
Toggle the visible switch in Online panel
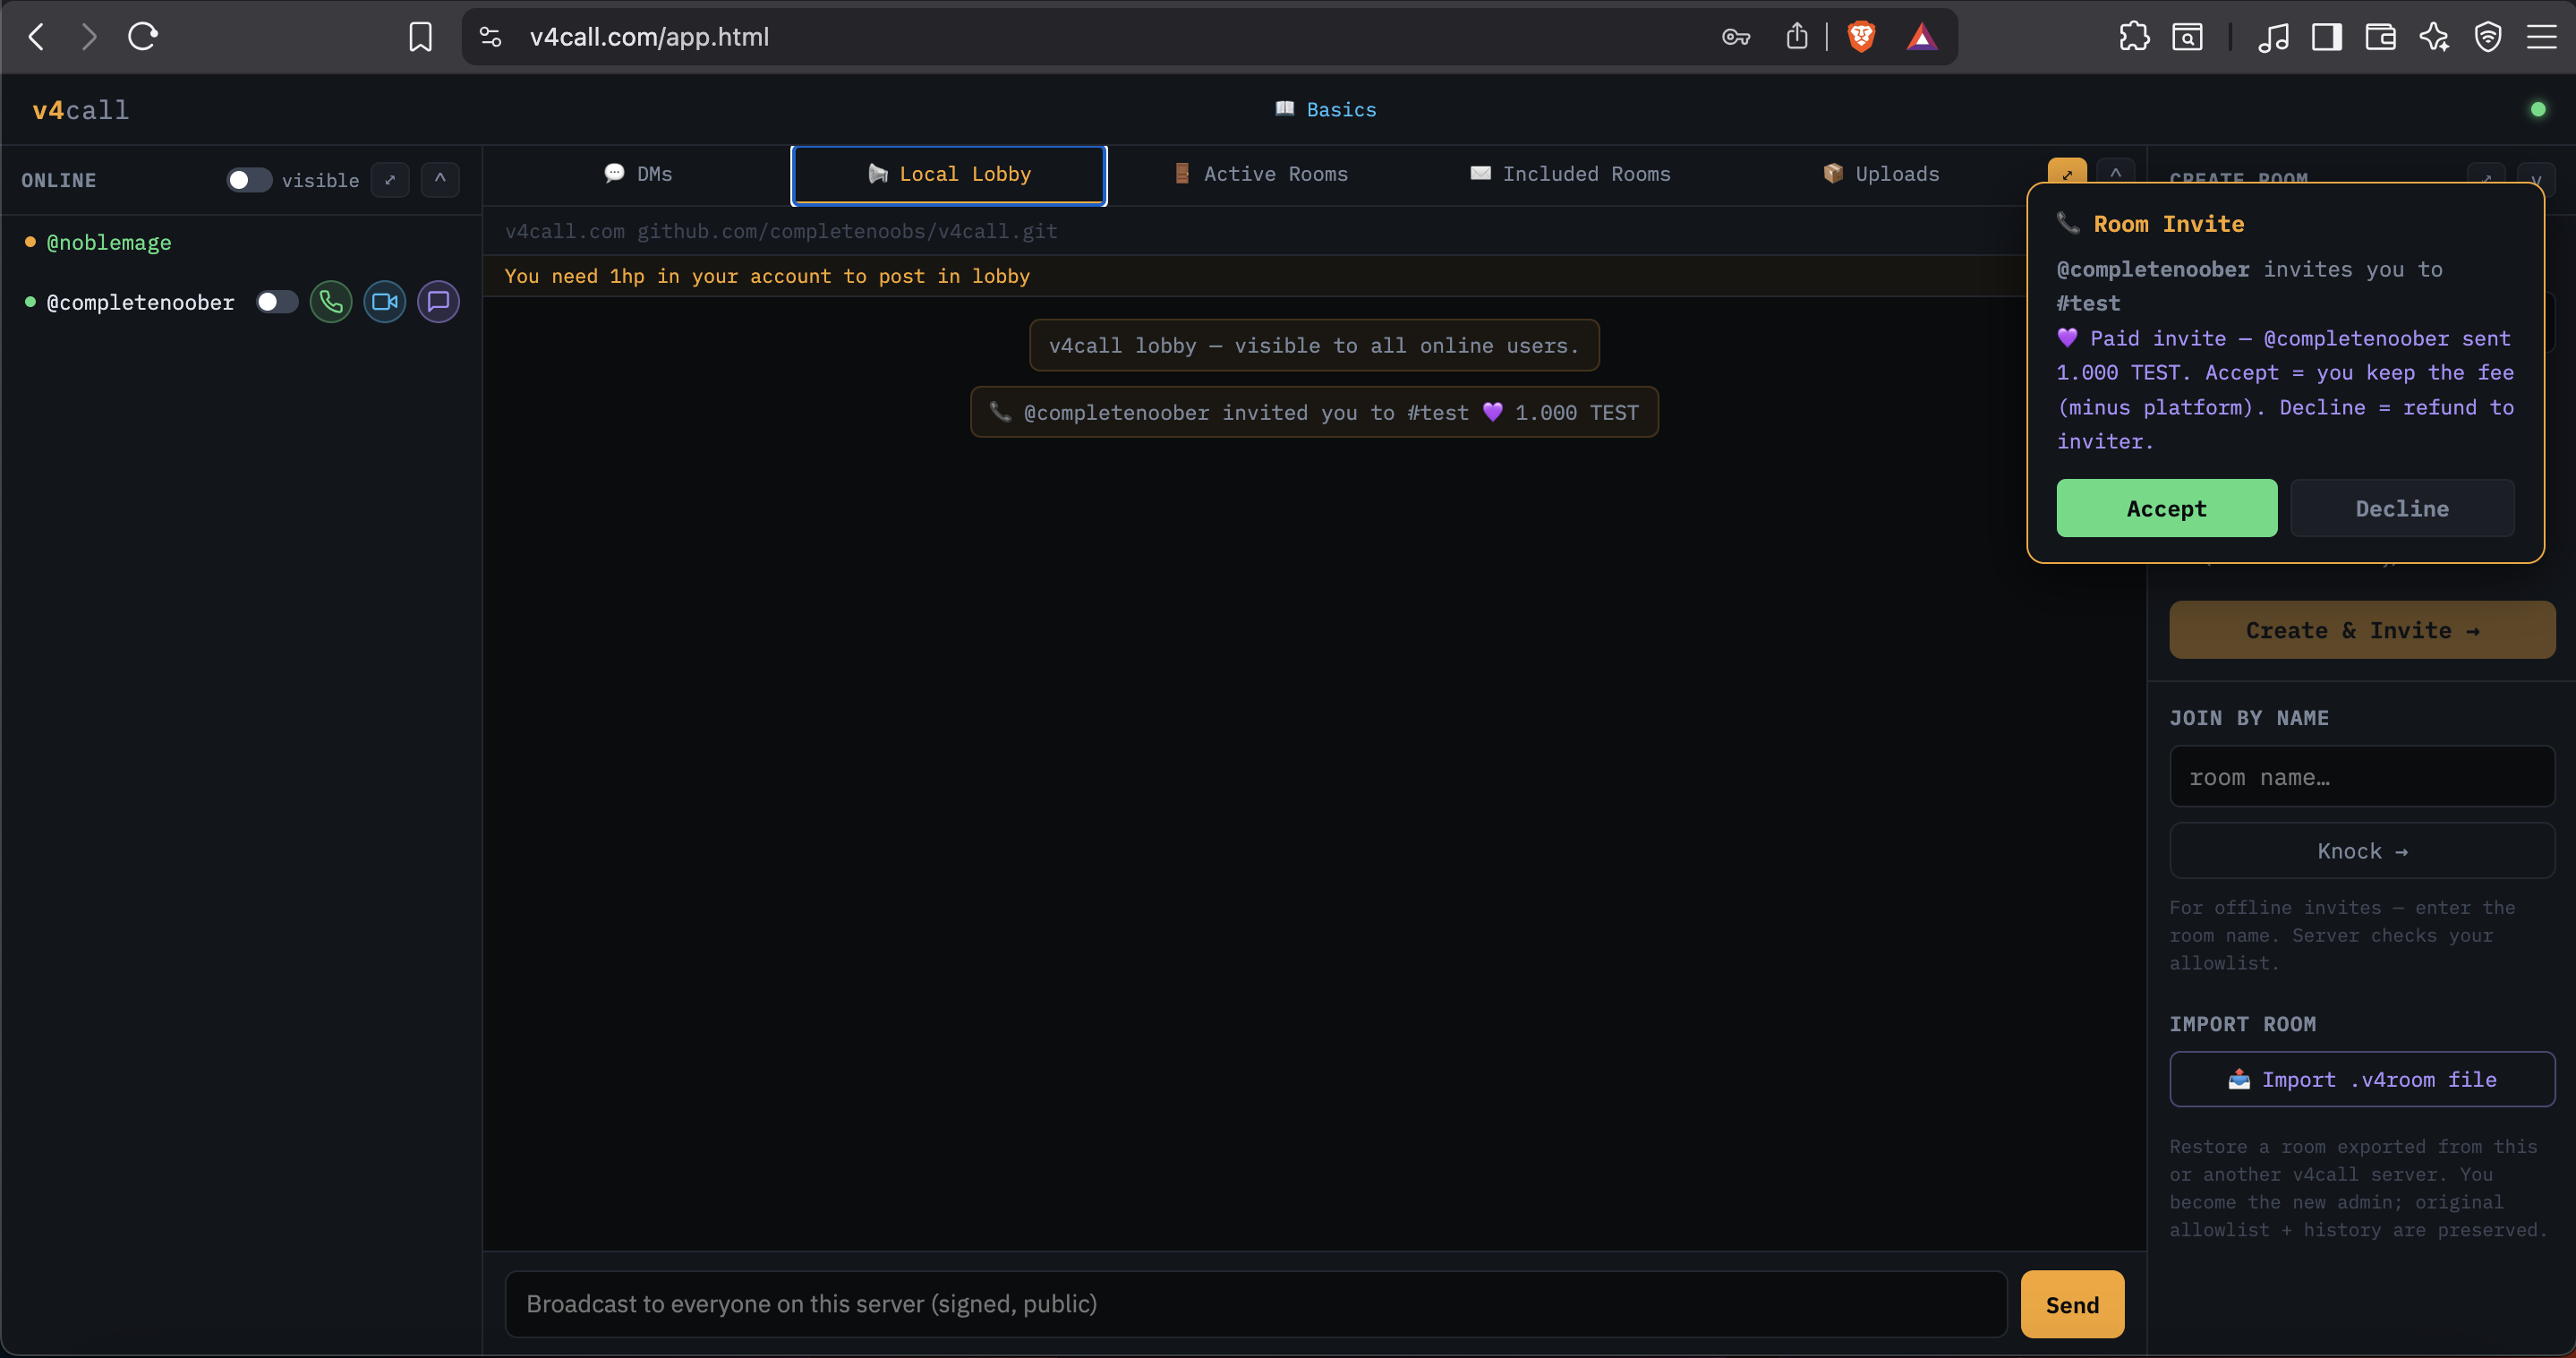(x=248, y=180)
